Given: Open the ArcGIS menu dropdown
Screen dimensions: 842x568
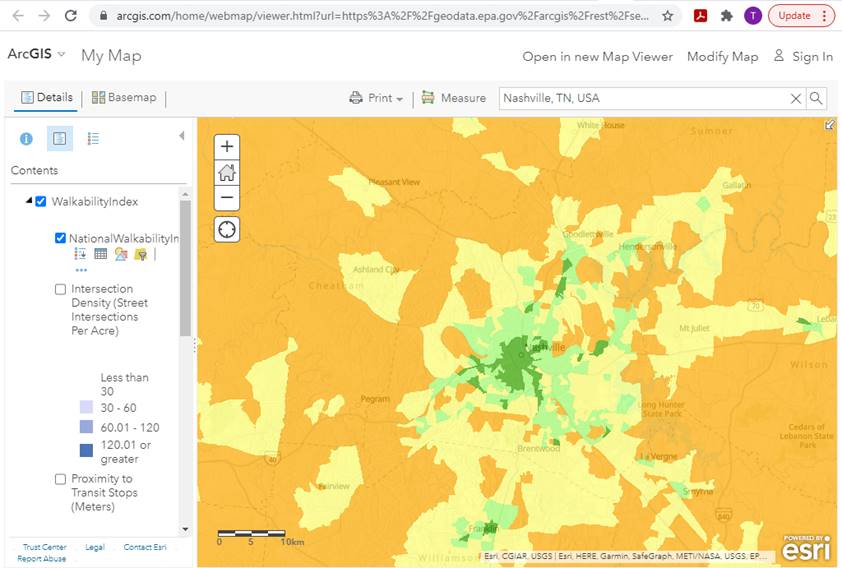Looking at the screenshot, I should [36, 54].
